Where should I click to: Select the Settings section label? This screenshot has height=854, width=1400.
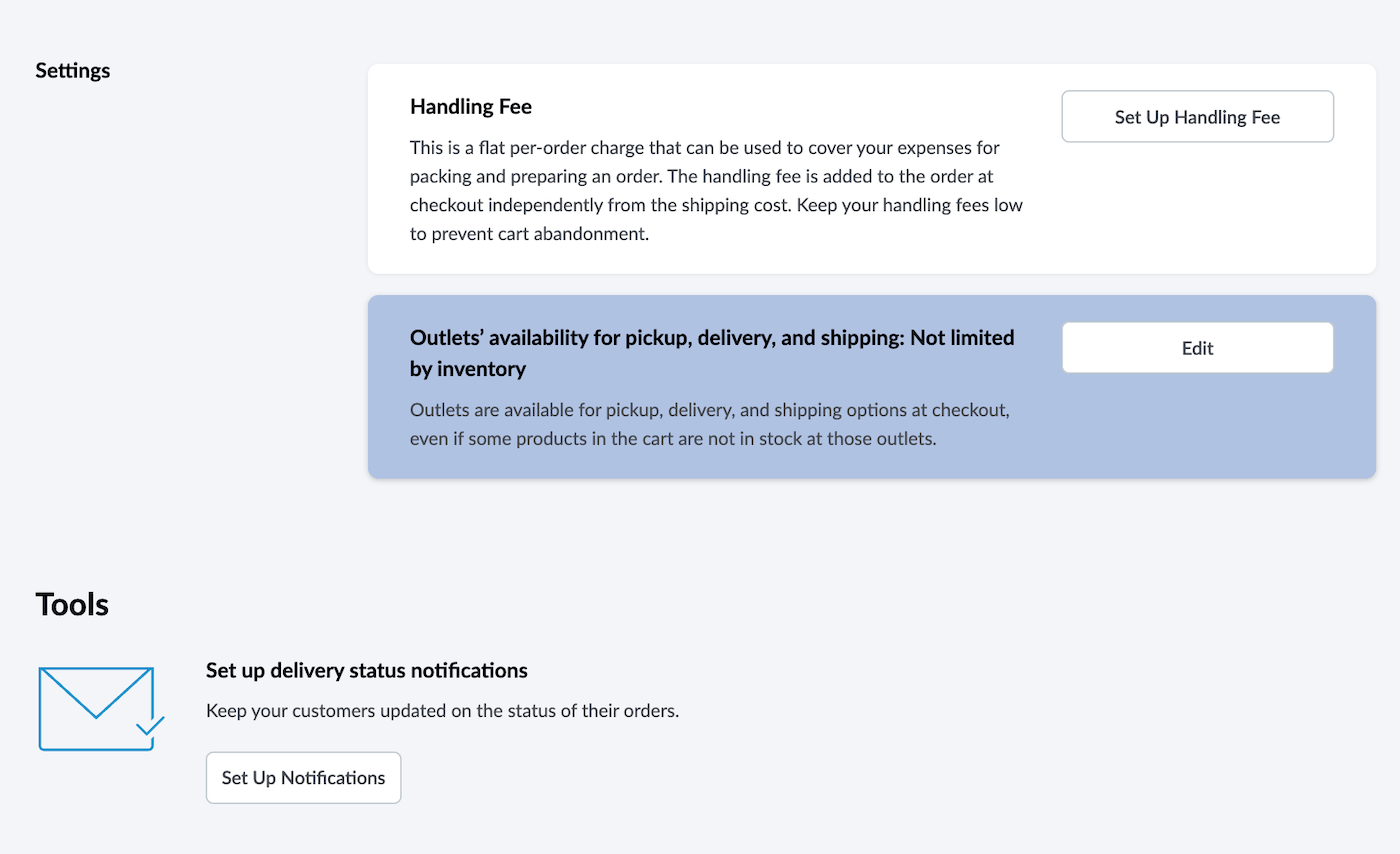coord(73,71)
